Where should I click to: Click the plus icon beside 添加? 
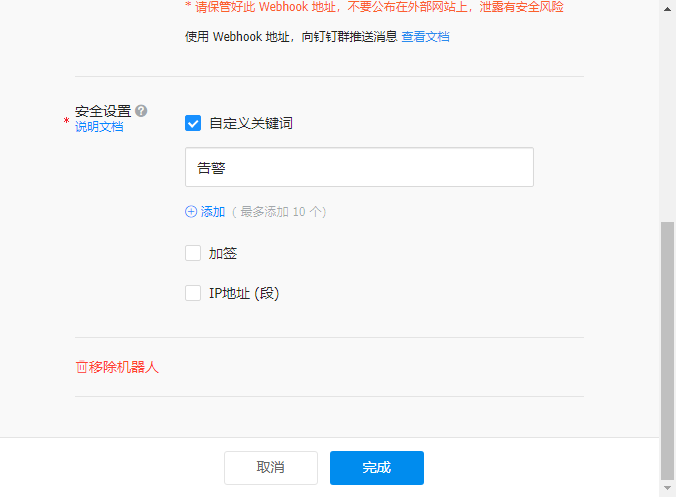191,212
